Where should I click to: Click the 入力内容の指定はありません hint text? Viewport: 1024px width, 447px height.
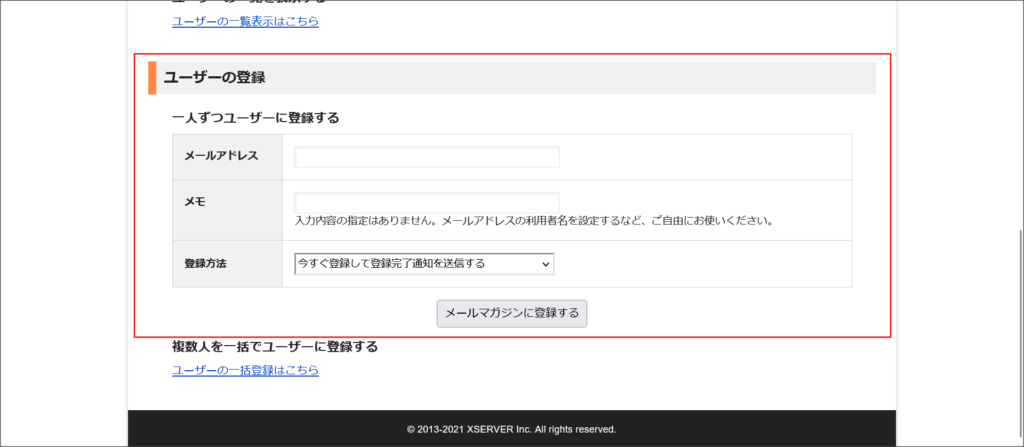(534, 221)
